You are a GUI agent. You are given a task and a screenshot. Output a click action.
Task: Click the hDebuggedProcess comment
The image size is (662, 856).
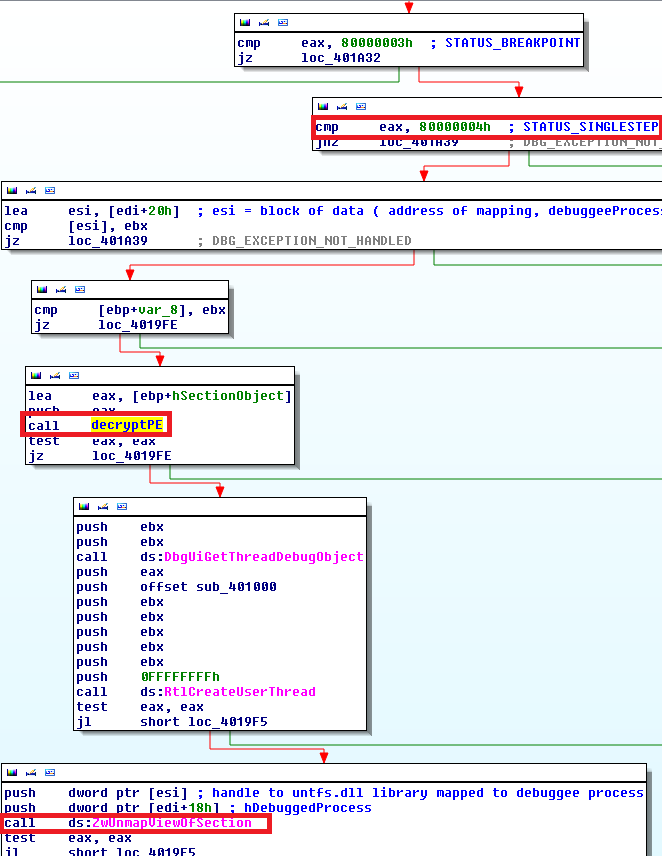pyautogui.click(x=301, y=808)
